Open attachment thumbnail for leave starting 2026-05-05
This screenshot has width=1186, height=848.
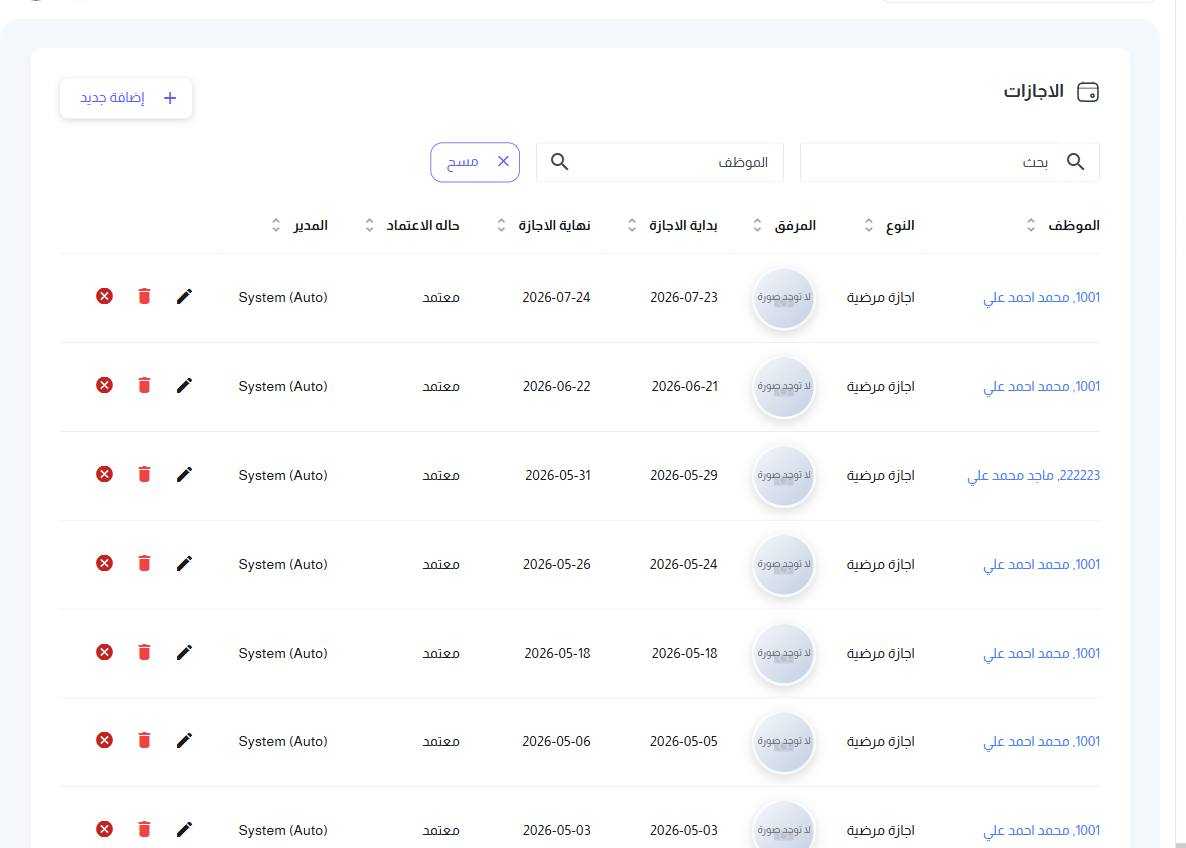coord(784,741)
